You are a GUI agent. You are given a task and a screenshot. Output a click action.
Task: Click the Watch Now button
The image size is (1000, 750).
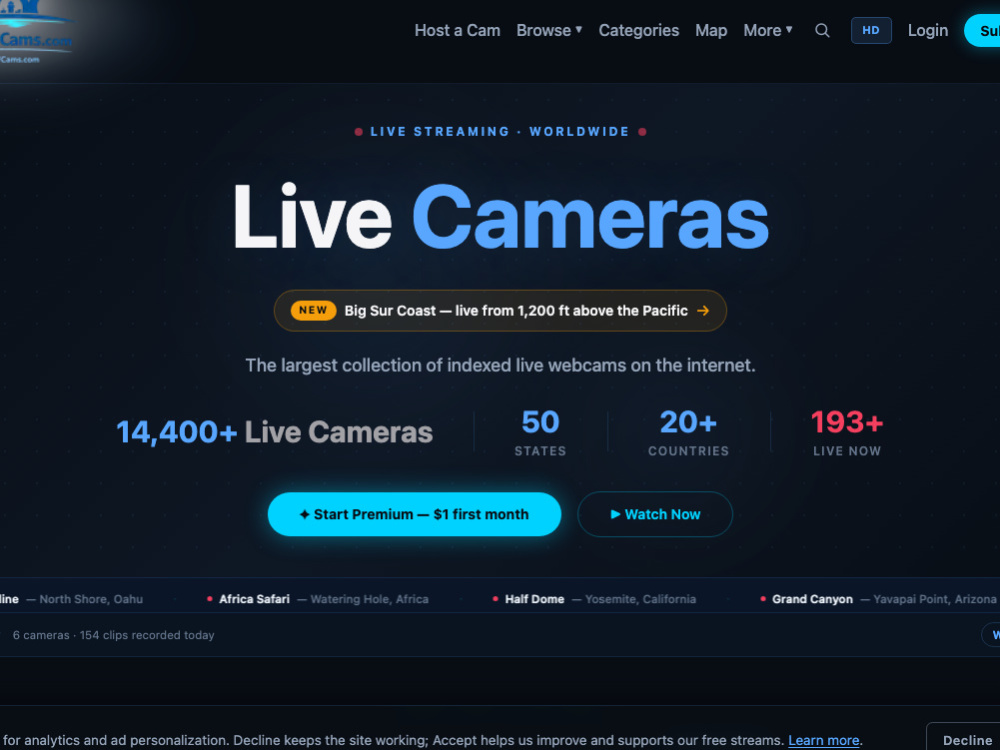655,514
